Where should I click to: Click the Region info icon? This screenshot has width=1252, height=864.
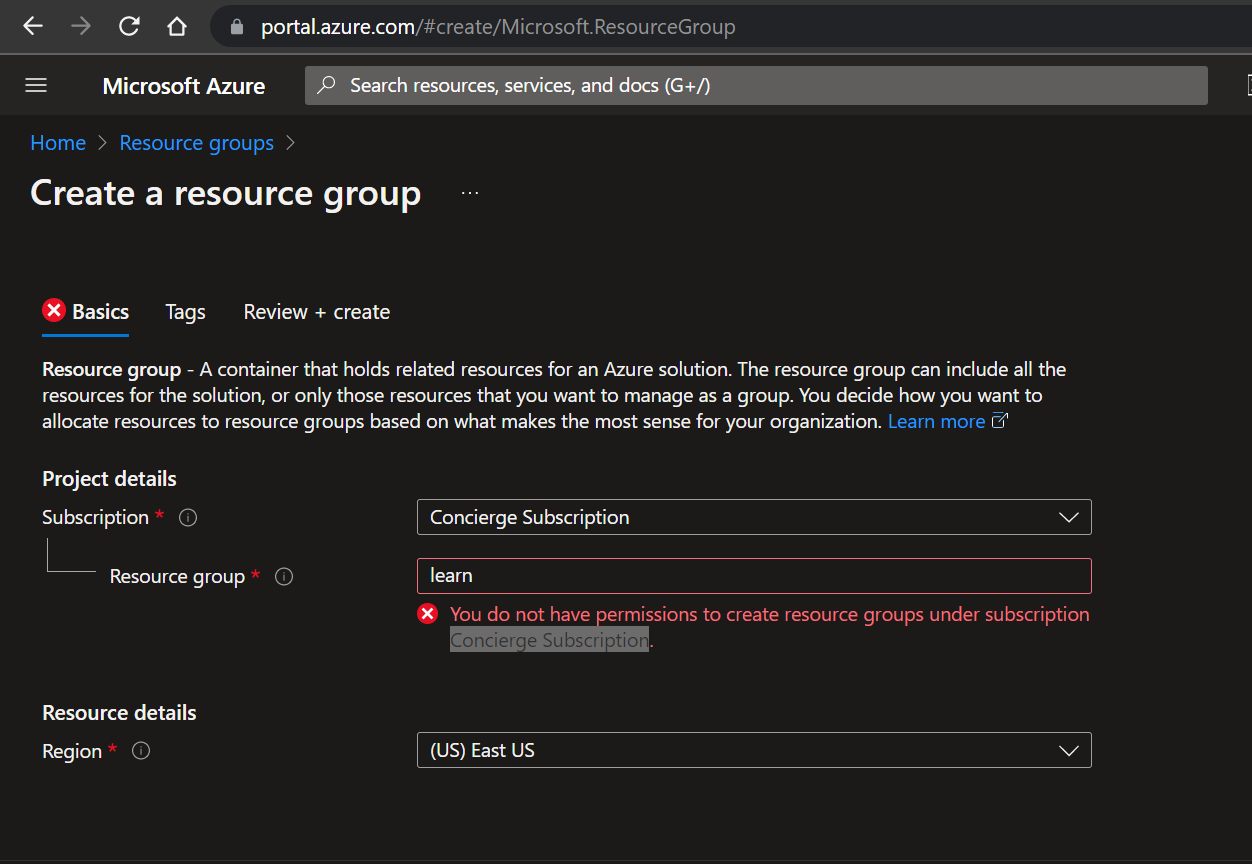tap(140, 750)
